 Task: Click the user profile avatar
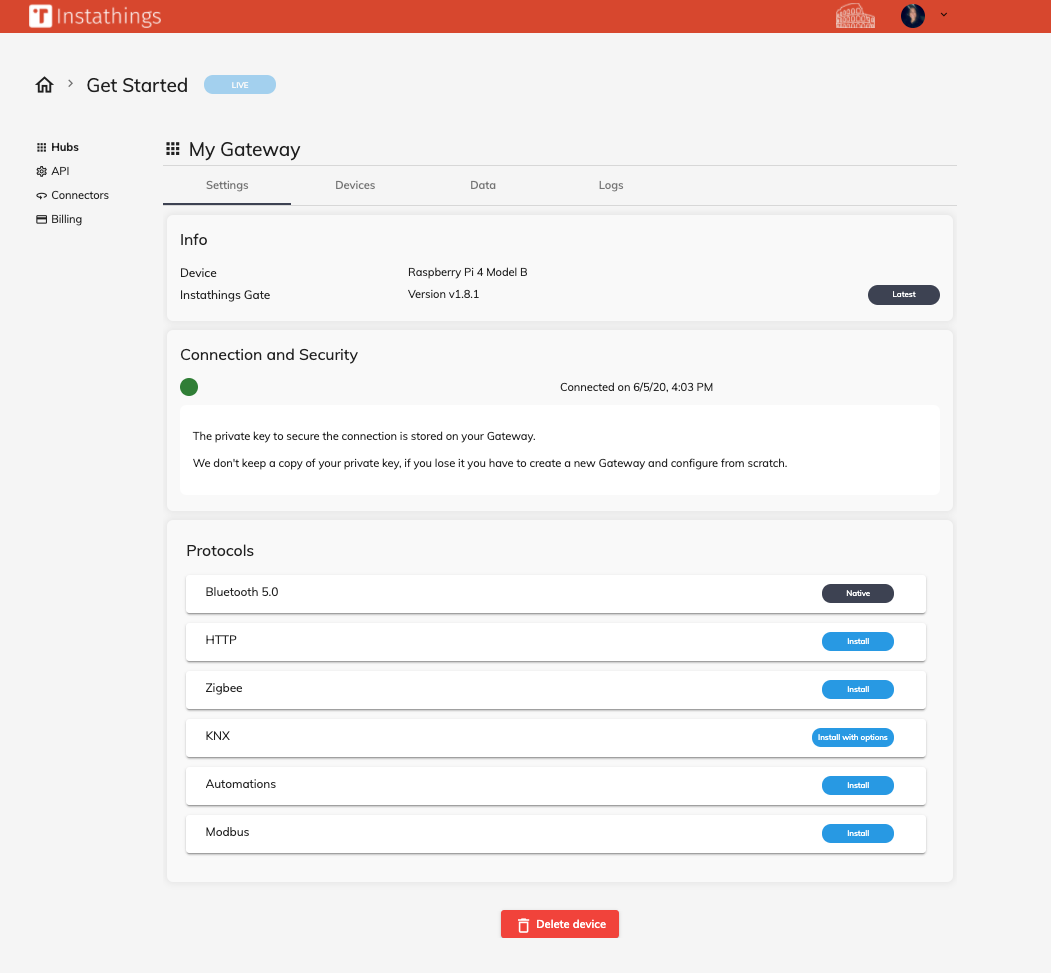click(912, 15)
